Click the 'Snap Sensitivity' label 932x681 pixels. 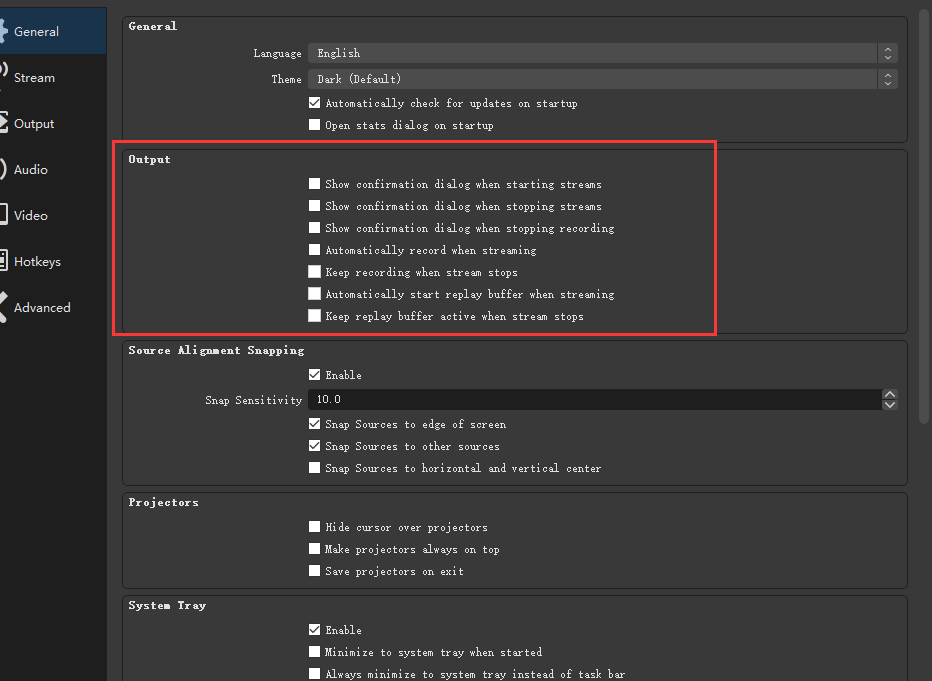(254, 400)
